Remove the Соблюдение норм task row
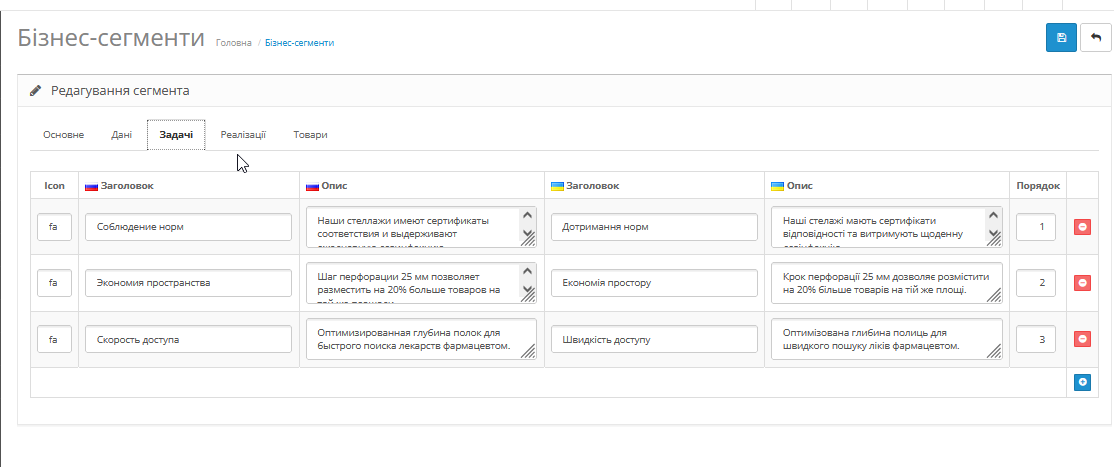The image size is (1114, 467). coord(1082,227)
